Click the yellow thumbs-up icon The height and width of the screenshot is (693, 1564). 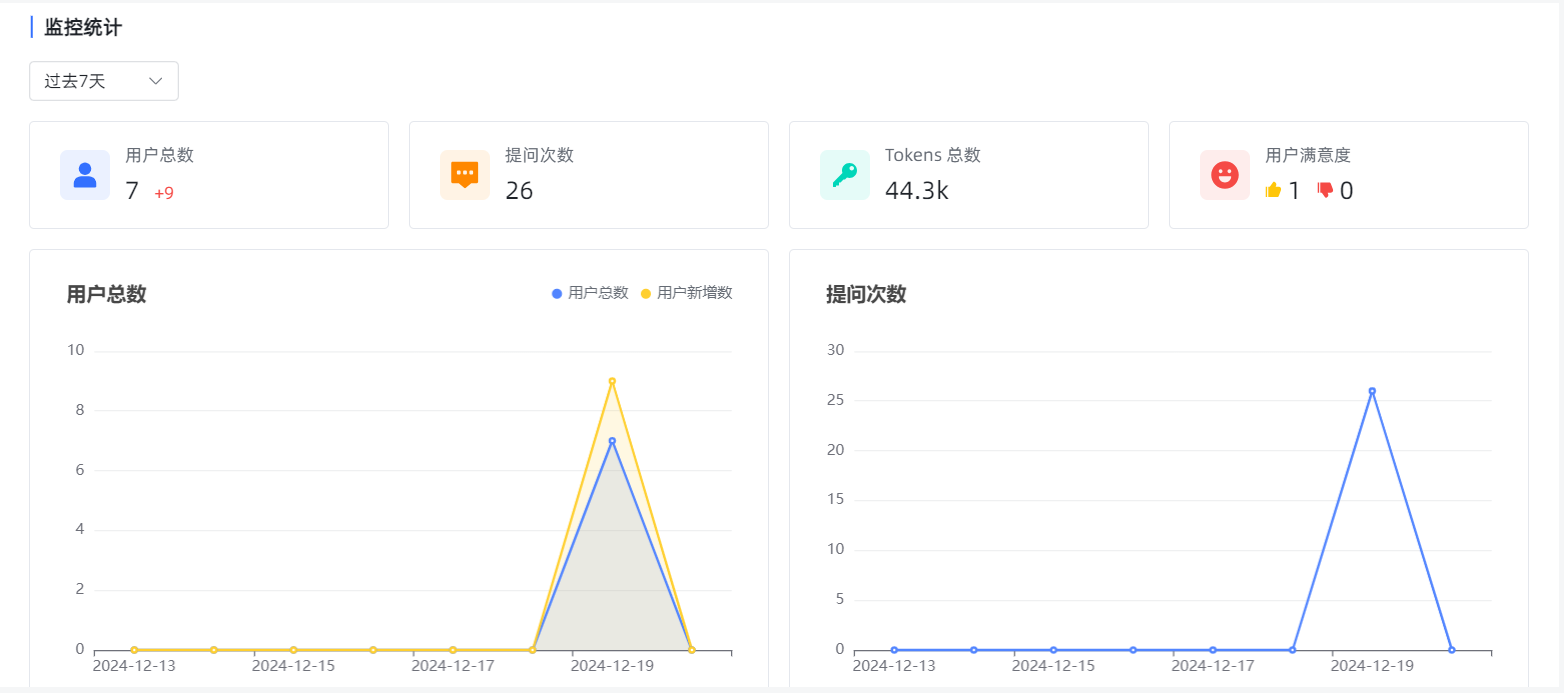point(1273,190)
